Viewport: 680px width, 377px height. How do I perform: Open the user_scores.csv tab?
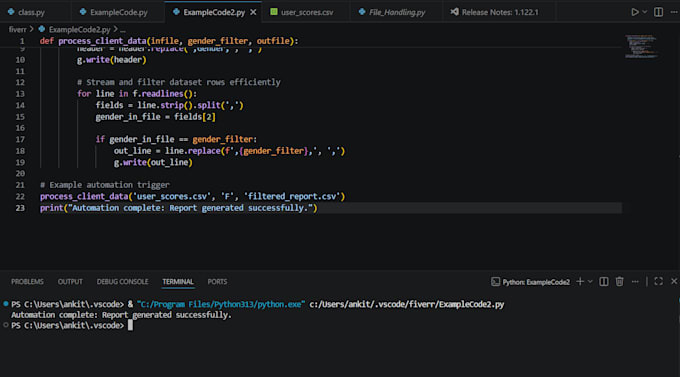[302, 12]
